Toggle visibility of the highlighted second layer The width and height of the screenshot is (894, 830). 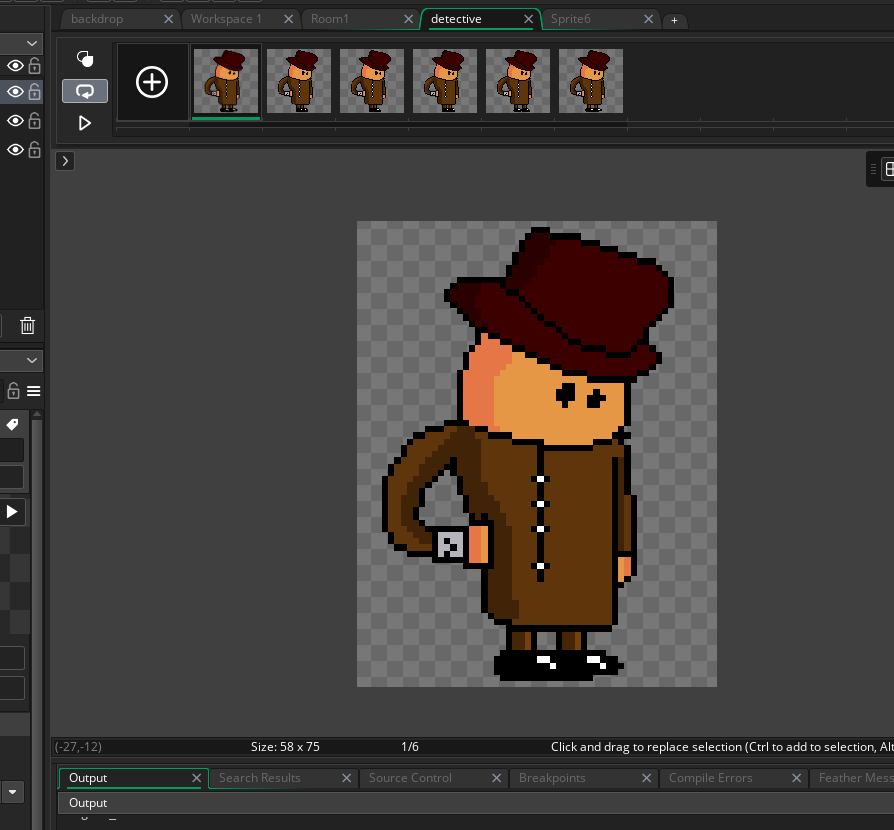point(15,92)
